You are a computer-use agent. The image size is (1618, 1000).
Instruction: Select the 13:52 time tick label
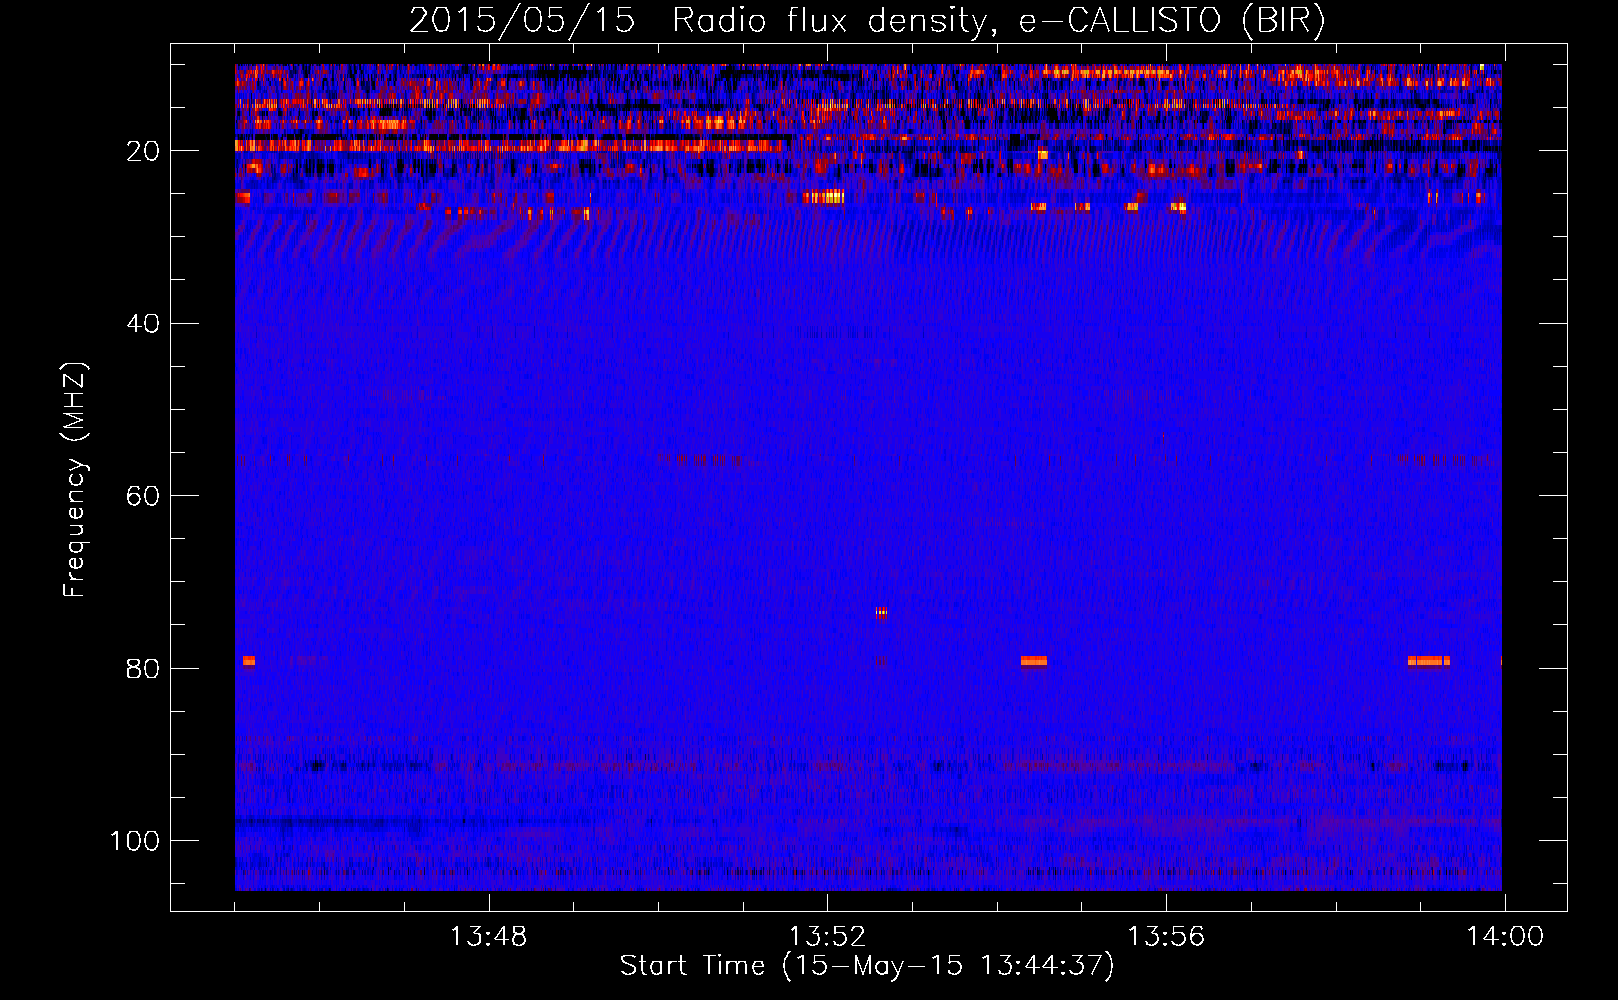point(827,937)
